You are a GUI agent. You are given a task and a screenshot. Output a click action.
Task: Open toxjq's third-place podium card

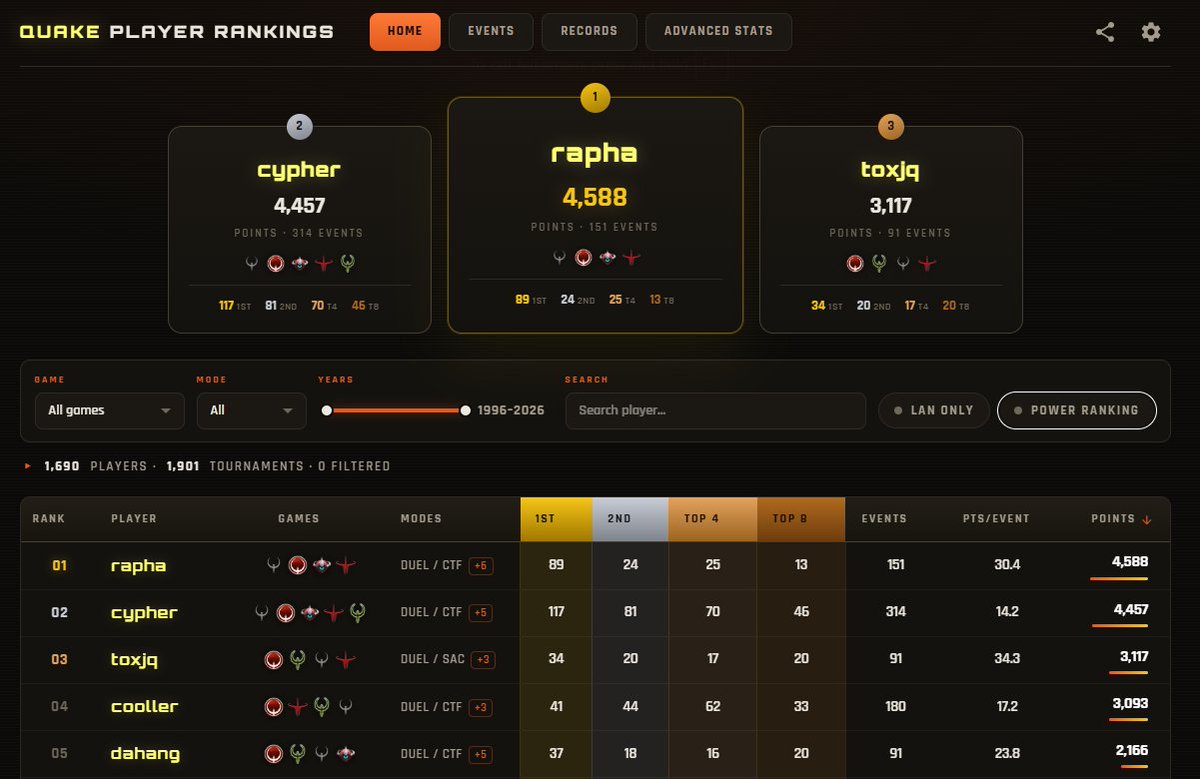click(891, 229)
